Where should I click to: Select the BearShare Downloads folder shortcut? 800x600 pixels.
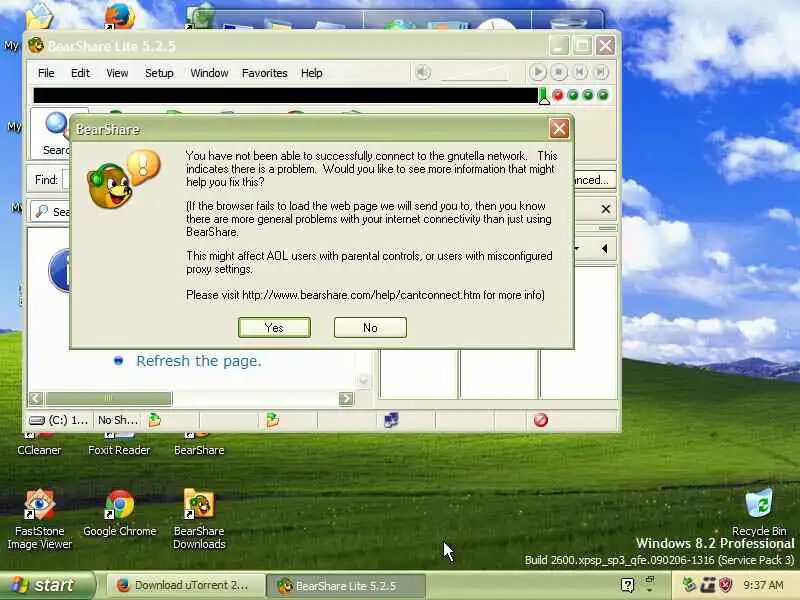click(x=199, y=519)
